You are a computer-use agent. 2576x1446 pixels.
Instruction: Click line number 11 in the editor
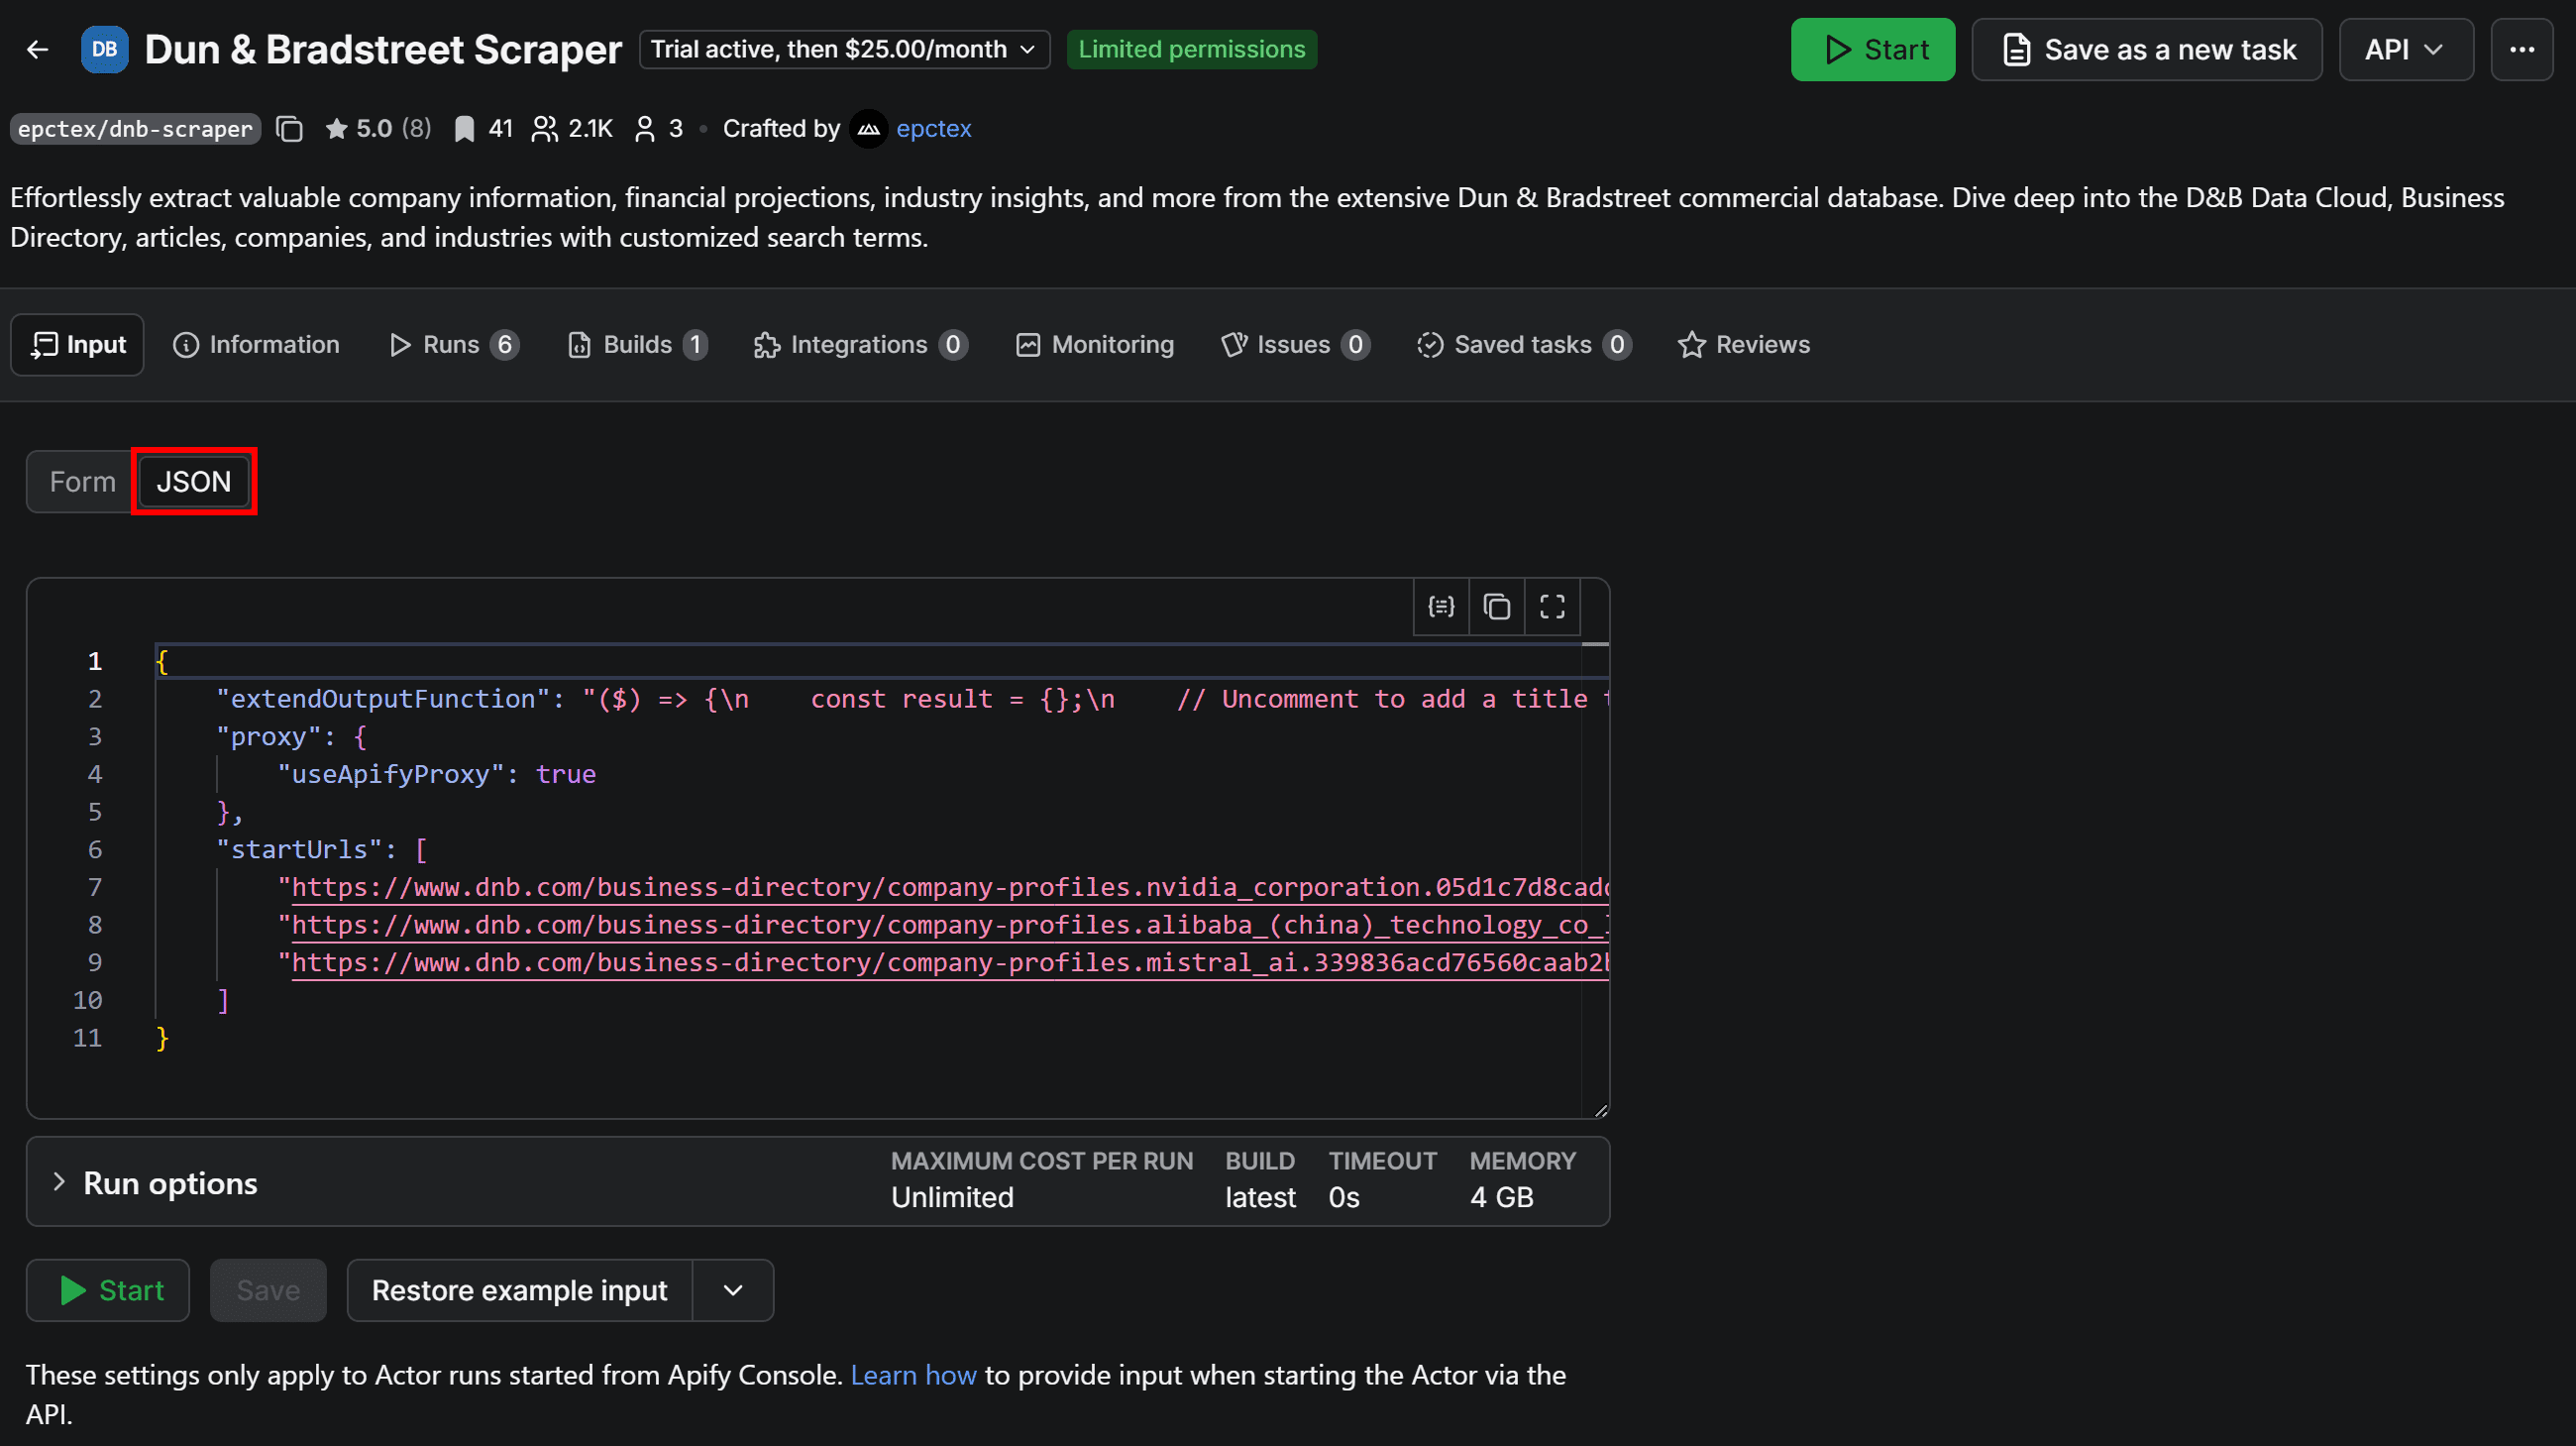click(x=87, y=1038)
